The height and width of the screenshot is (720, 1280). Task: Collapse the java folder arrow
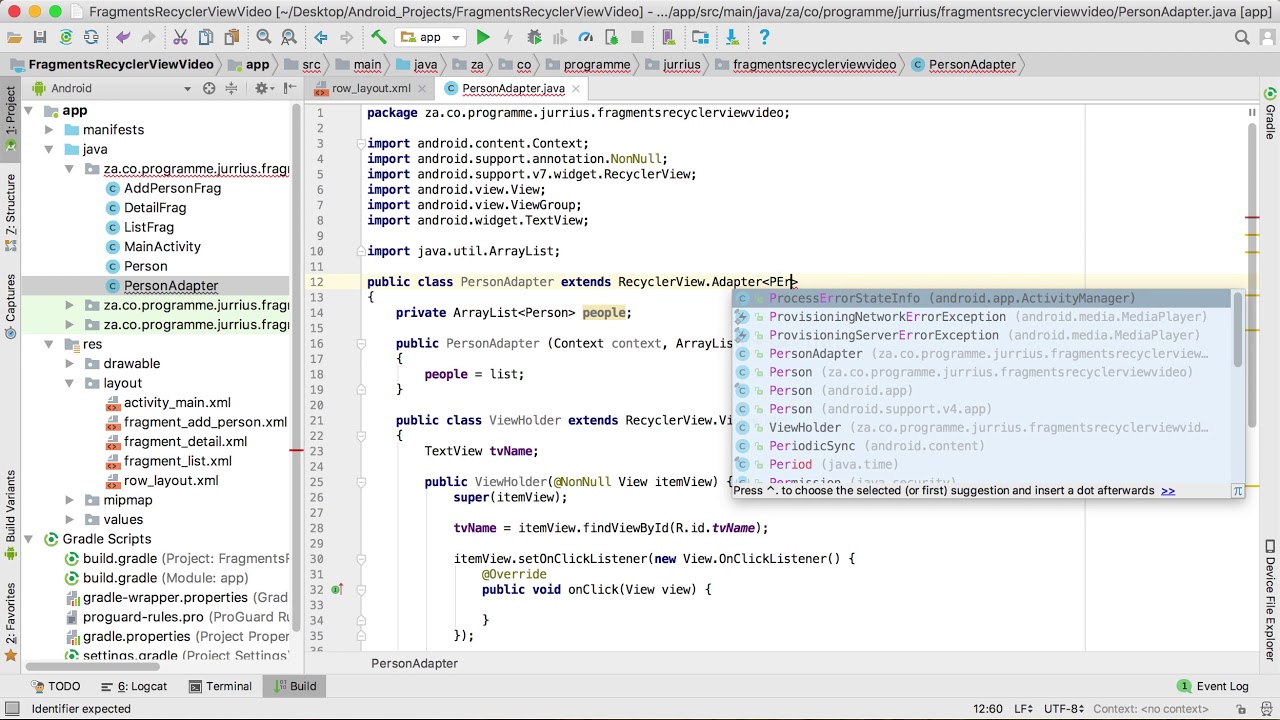click(x=49, y=149)
